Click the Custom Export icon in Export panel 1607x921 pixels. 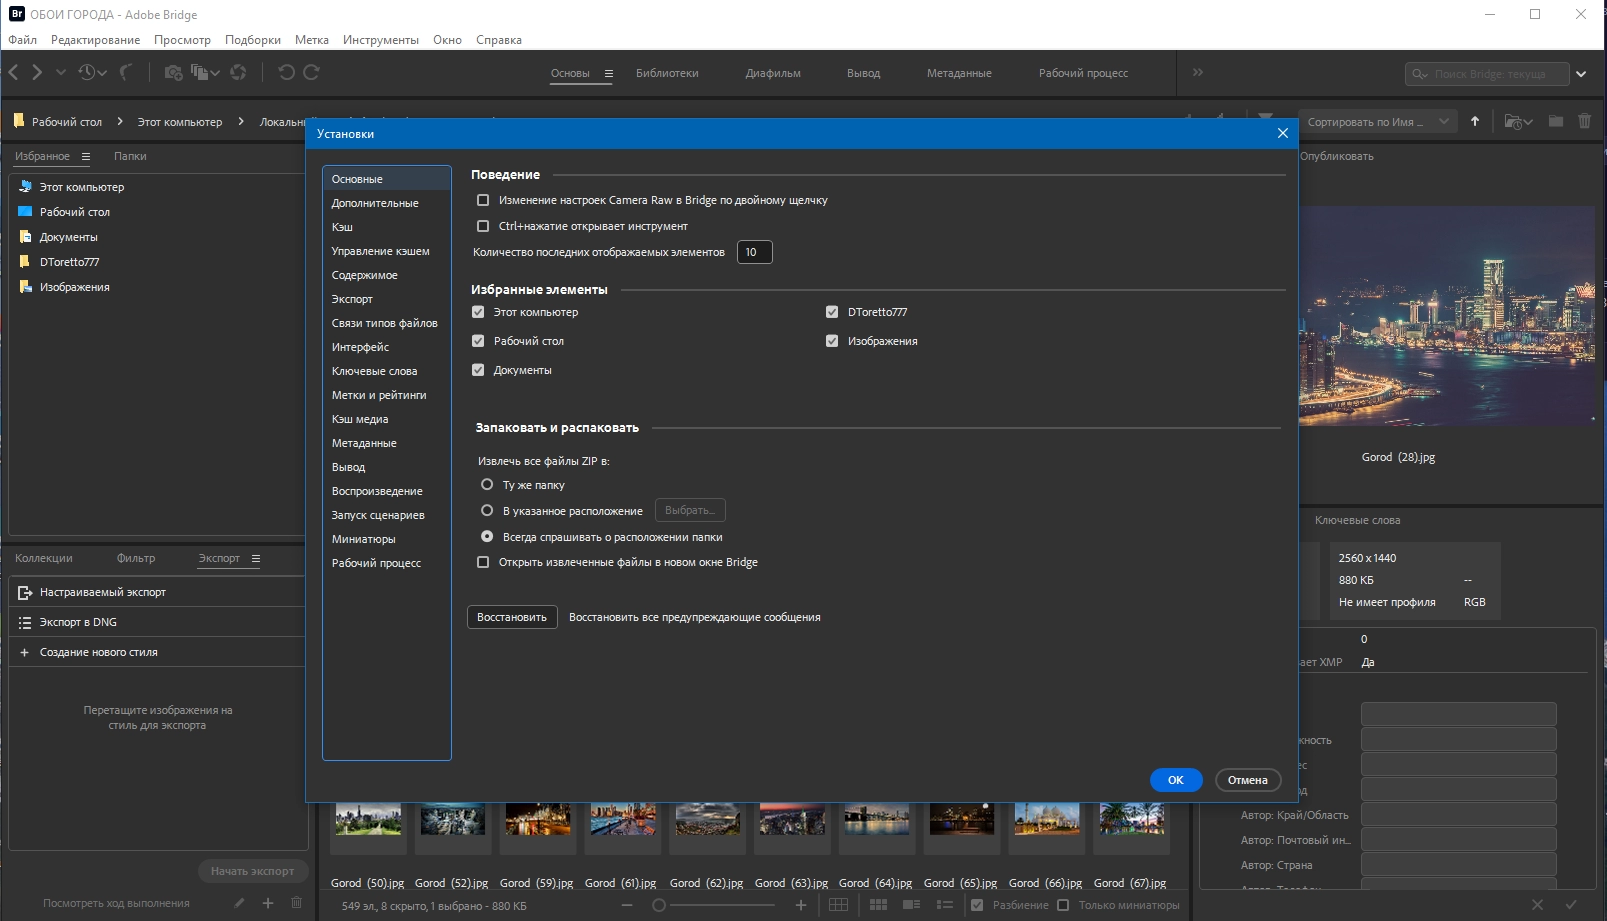click(x=25, y=592)
